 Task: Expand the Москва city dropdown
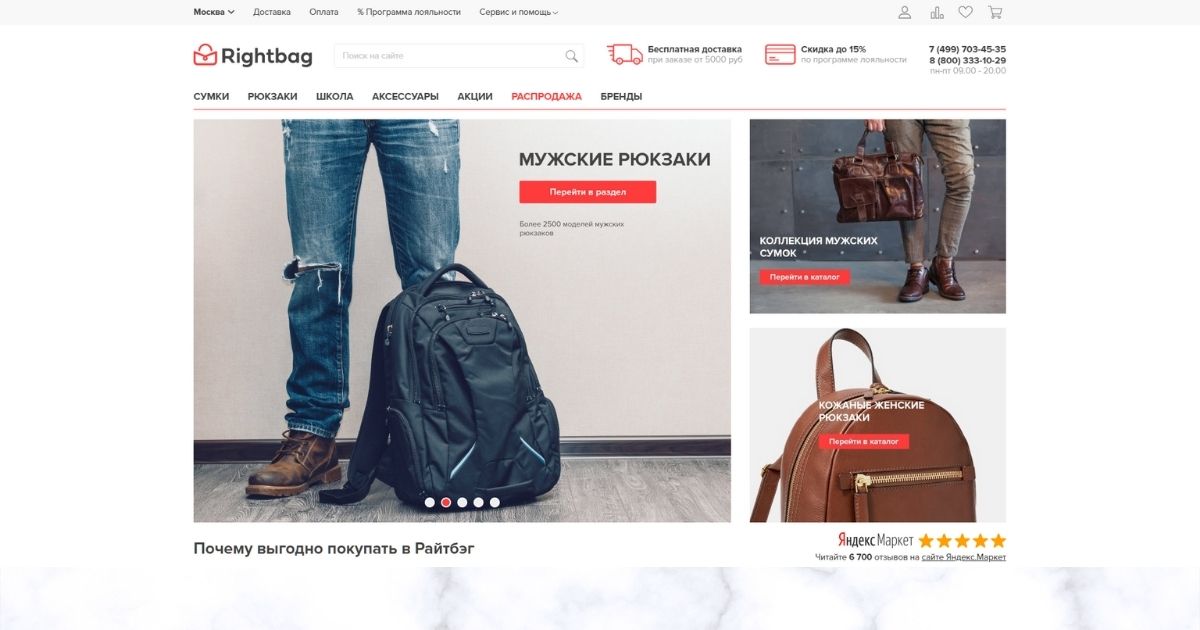click(x=214, y=12)
